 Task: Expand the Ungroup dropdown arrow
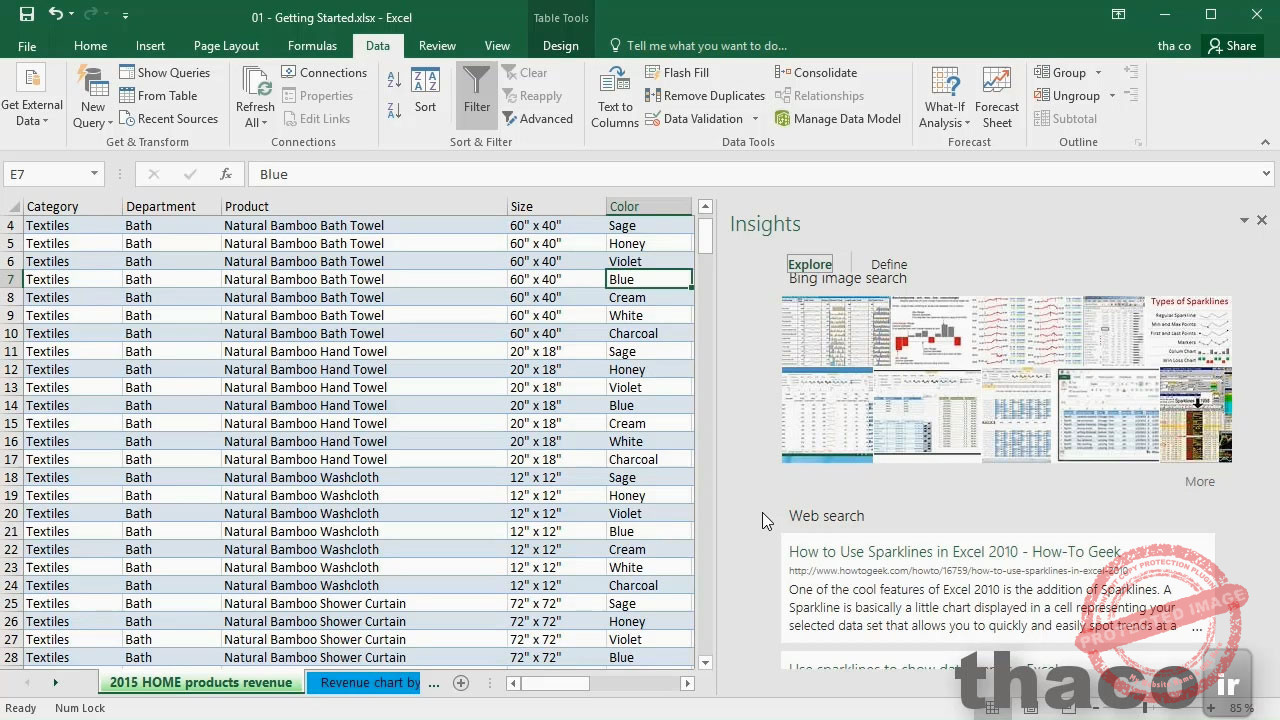coord(1112,96)
